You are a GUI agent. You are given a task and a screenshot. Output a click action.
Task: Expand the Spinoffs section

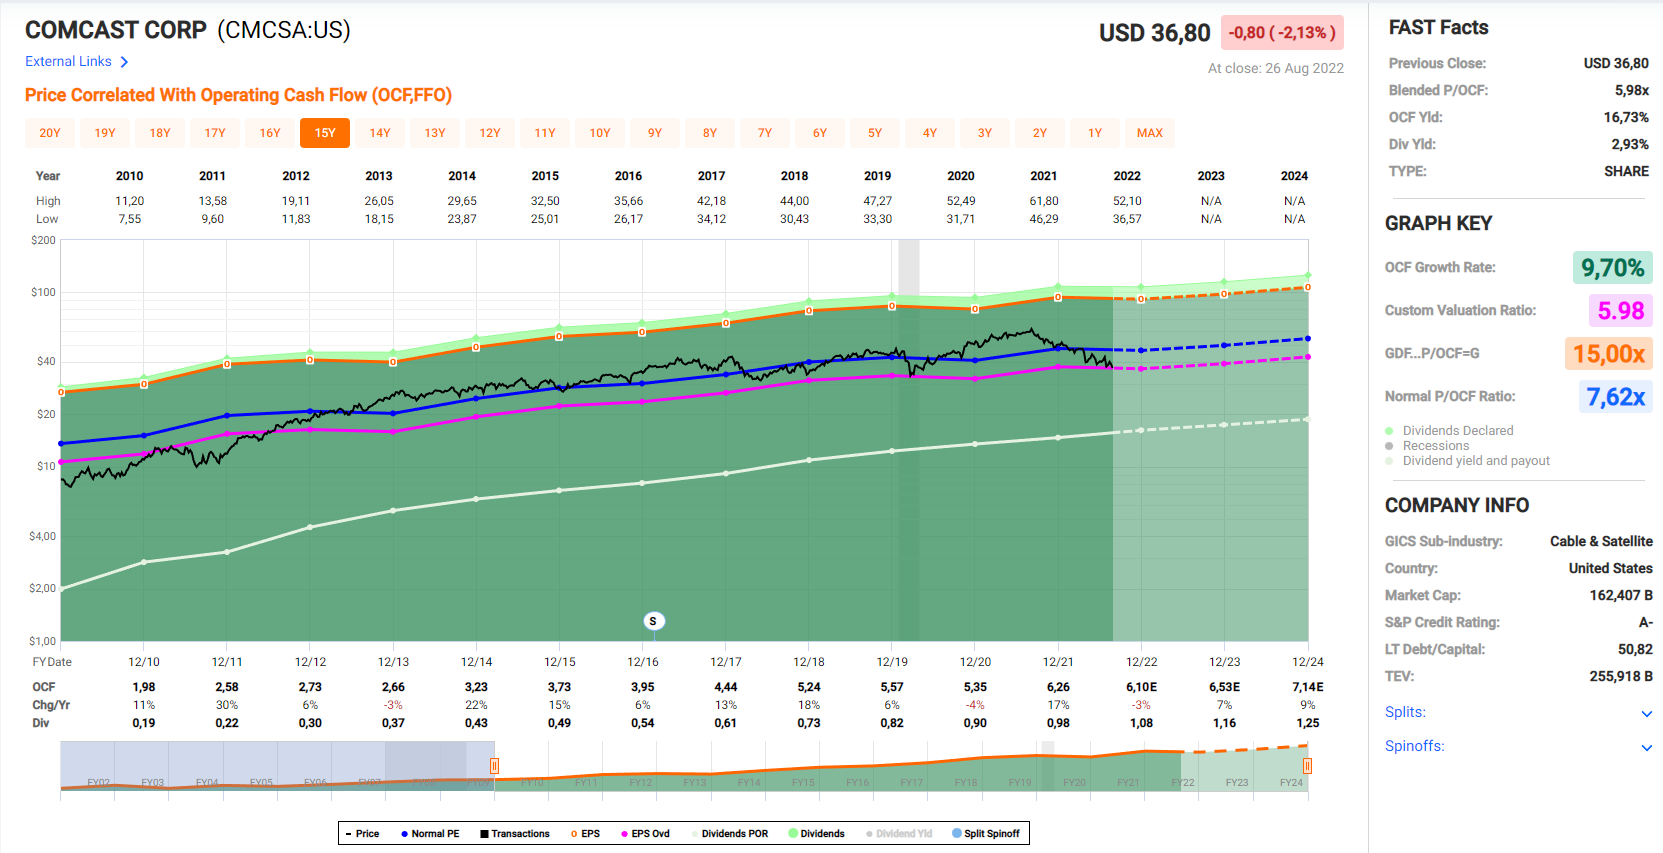click(x=1646, y=747)
